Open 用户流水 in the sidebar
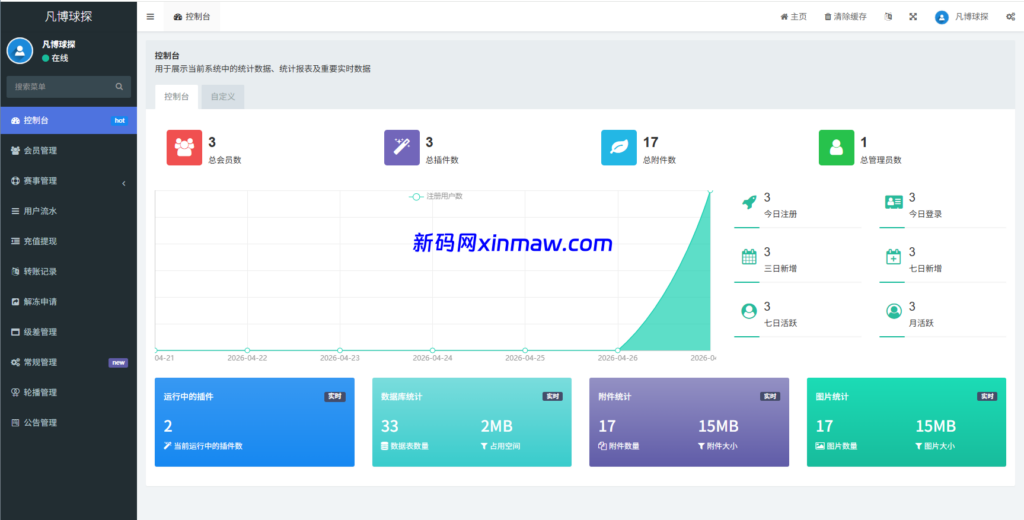1024x520 pixels. click(x=69, y=211)
